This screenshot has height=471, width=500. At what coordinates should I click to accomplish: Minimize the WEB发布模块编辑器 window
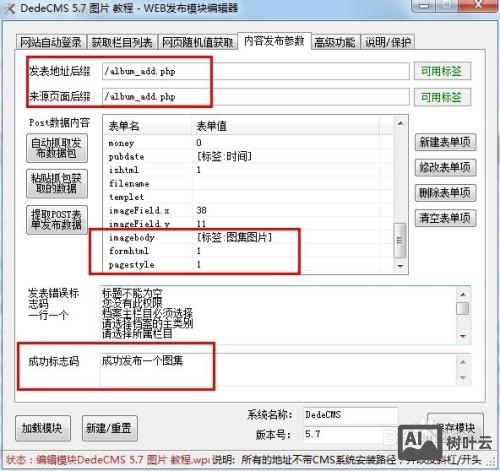point(424,5)
